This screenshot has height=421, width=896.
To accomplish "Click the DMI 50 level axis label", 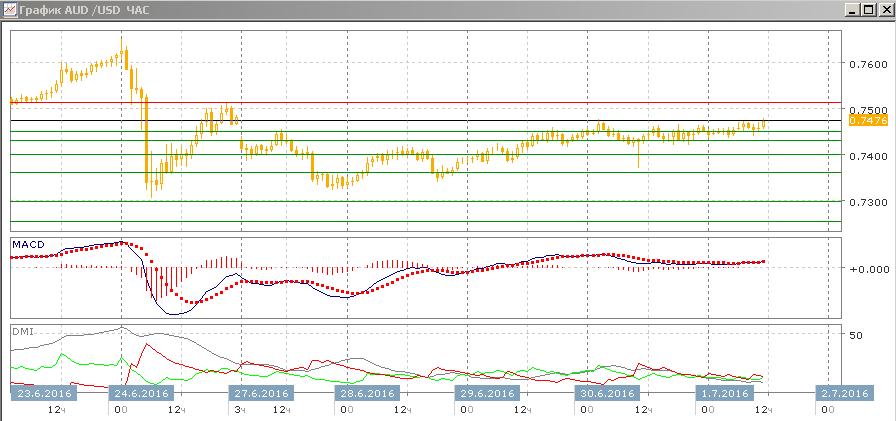I will 855,335.
